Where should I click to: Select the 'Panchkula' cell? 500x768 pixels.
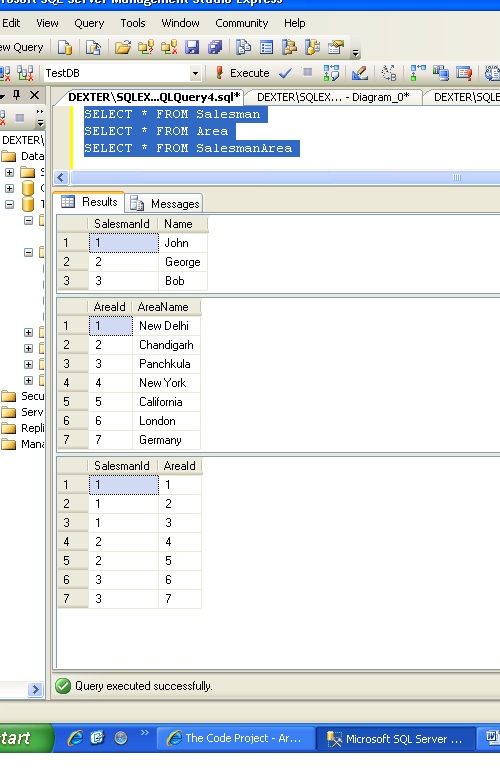(x=166, y=364)
